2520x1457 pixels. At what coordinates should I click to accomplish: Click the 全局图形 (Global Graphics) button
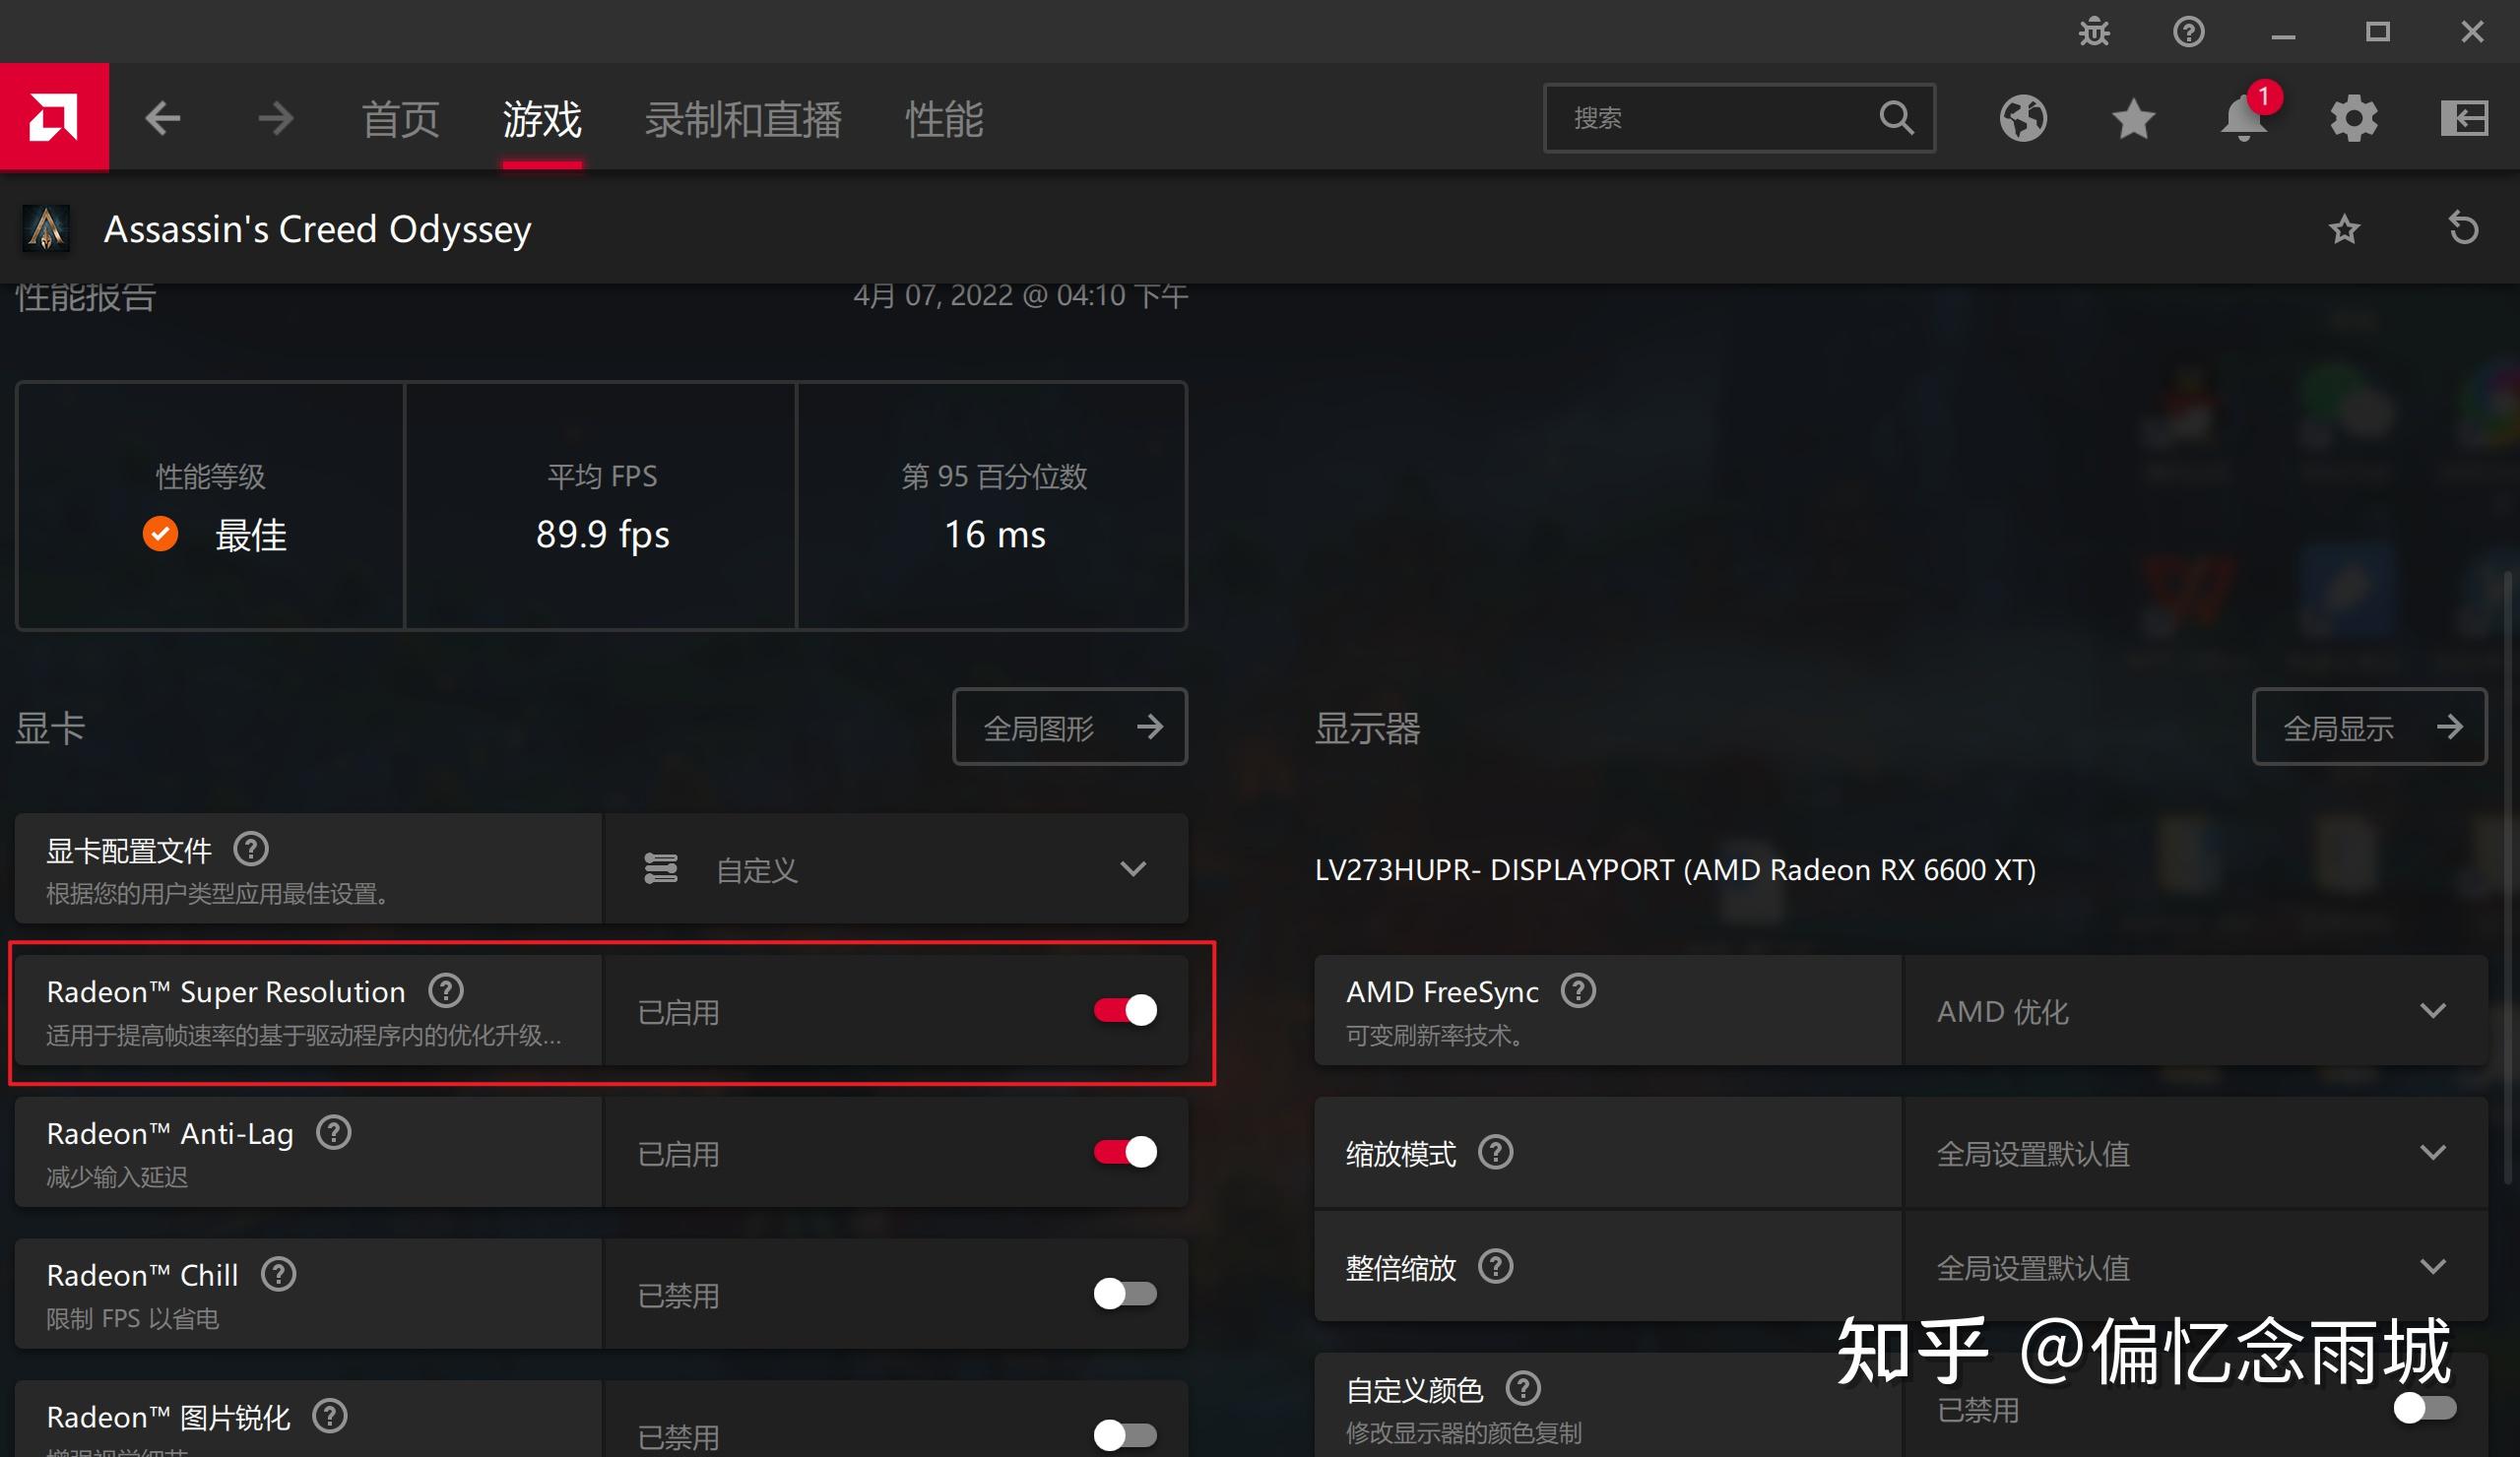point(1066,727)
